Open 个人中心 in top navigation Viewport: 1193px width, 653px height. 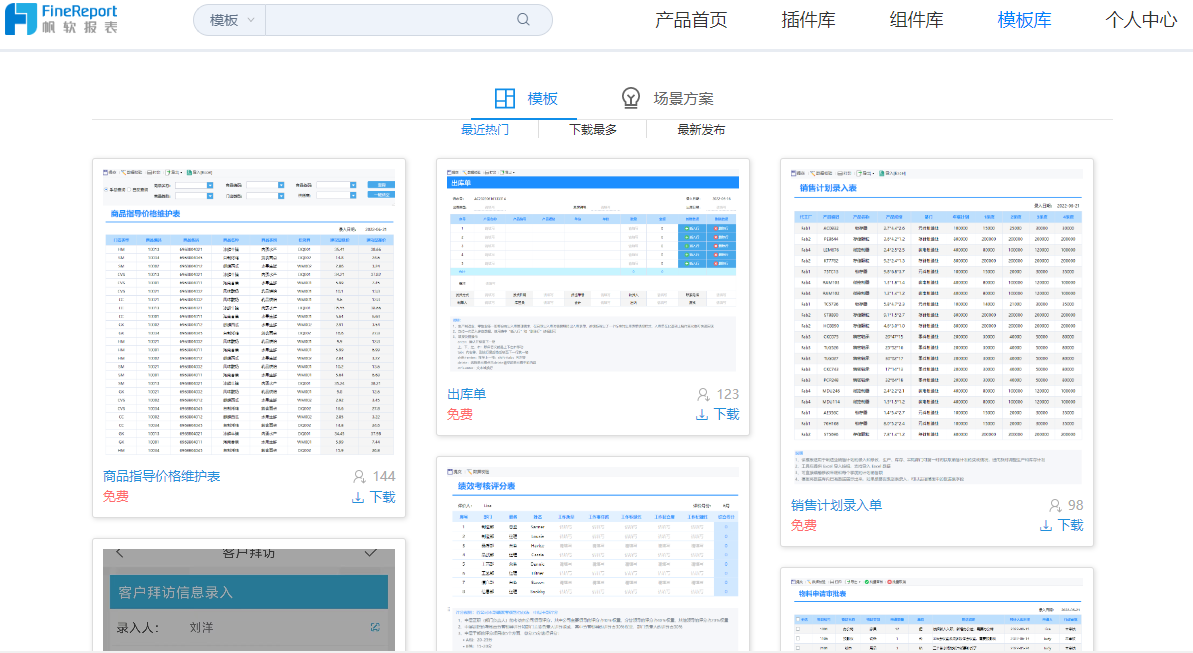[1140, 20]
